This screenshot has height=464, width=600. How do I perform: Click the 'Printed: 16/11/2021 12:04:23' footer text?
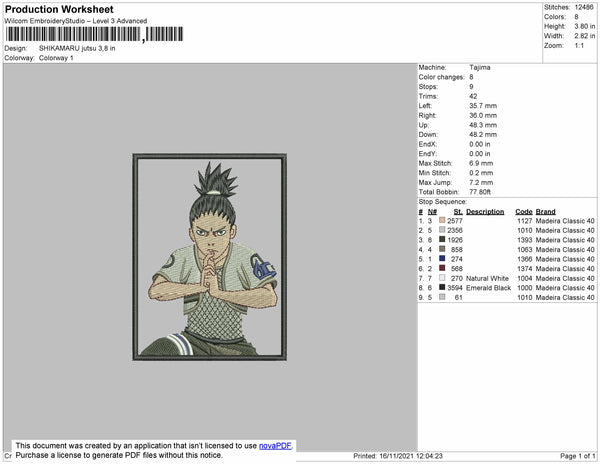click(398, 456)
